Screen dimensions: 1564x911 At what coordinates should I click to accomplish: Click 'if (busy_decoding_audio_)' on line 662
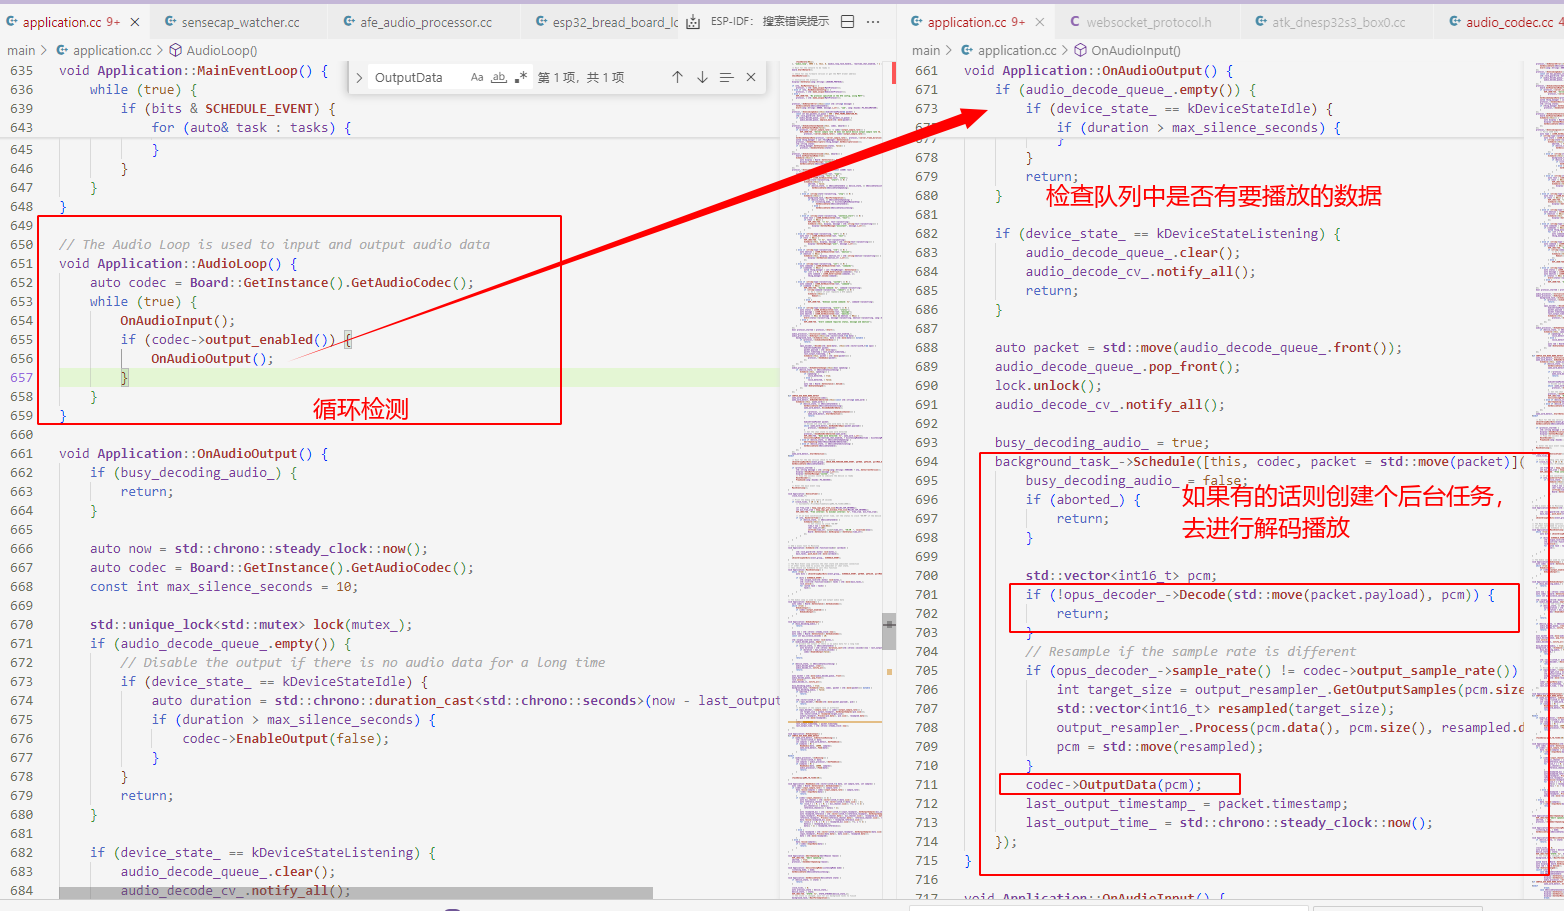click(185, 472)
